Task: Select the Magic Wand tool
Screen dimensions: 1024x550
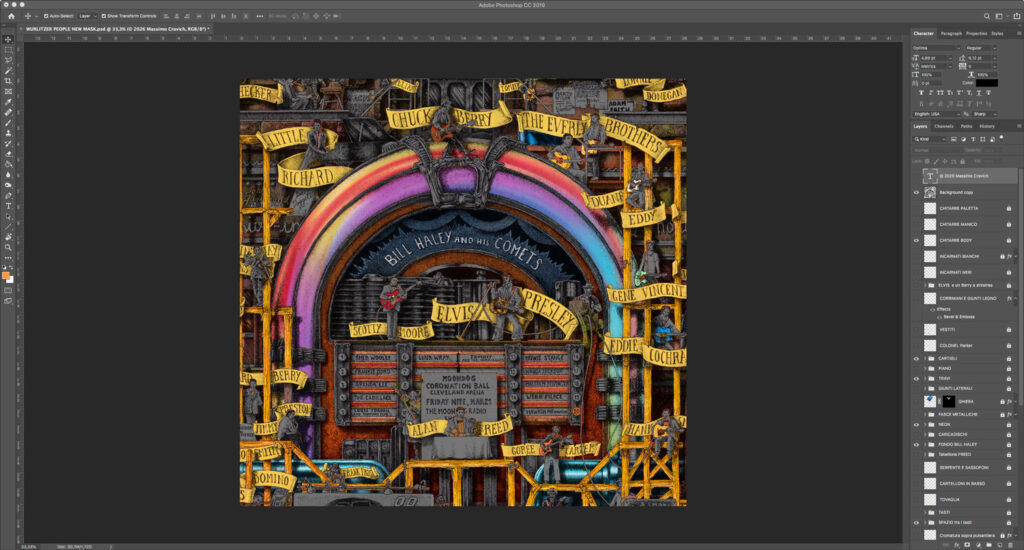Action: click(x=8, y=71)
